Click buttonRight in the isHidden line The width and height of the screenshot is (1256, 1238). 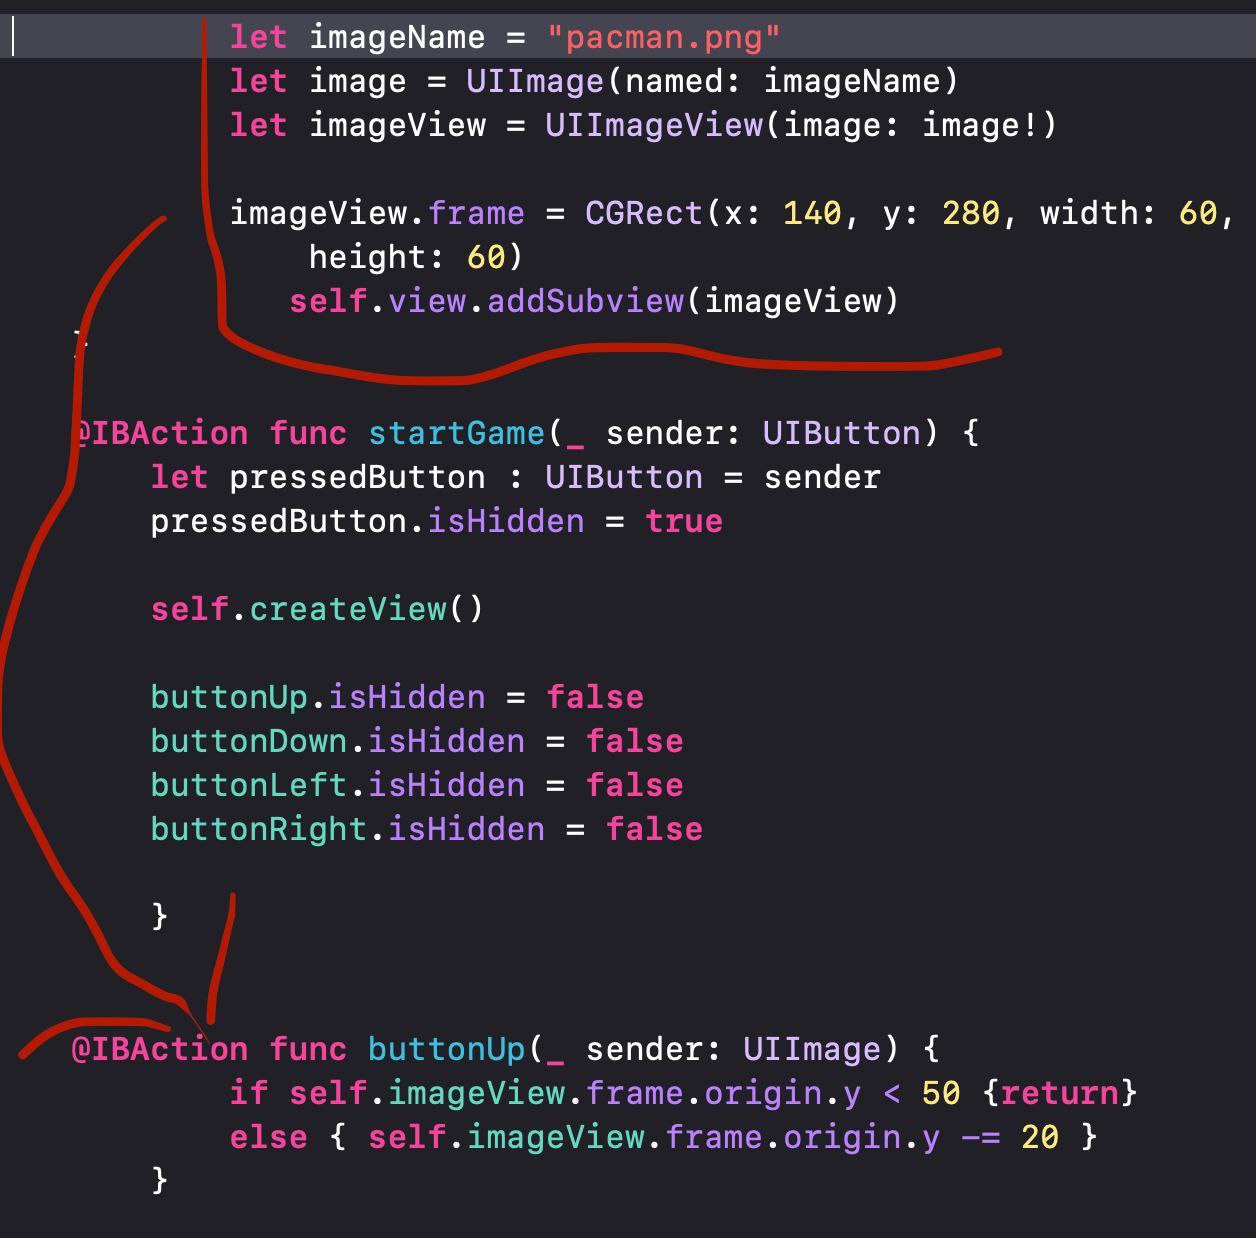(x=259, y=829)
